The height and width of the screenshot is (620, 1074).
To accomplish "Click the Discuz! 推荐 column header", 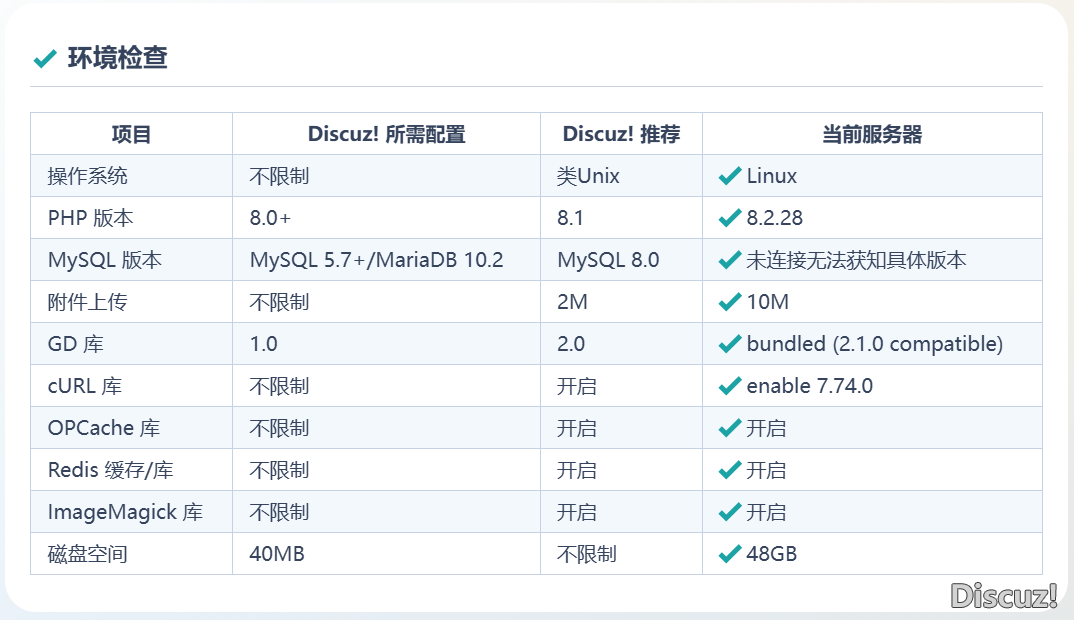I will click(x=621, y=134).
